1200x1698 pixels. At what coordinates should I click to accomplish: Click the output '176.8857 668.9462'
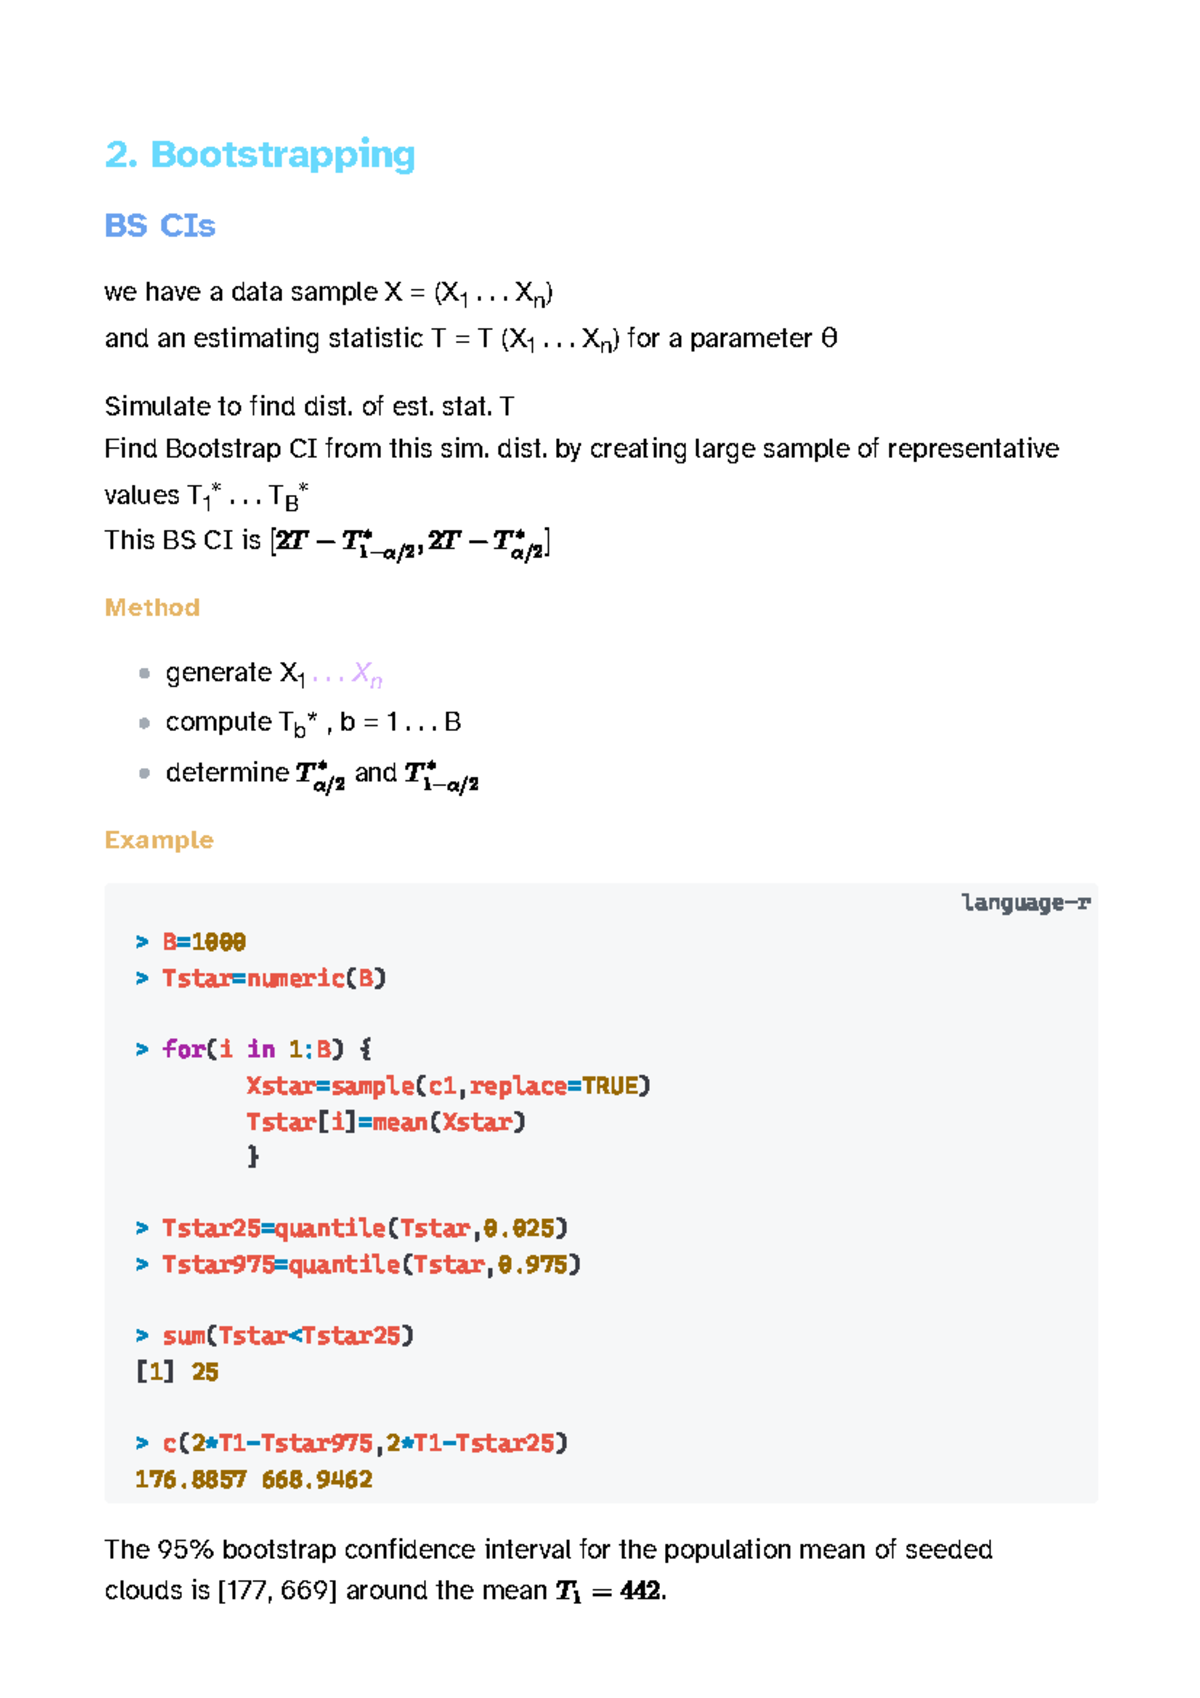tap(254, 1480)
